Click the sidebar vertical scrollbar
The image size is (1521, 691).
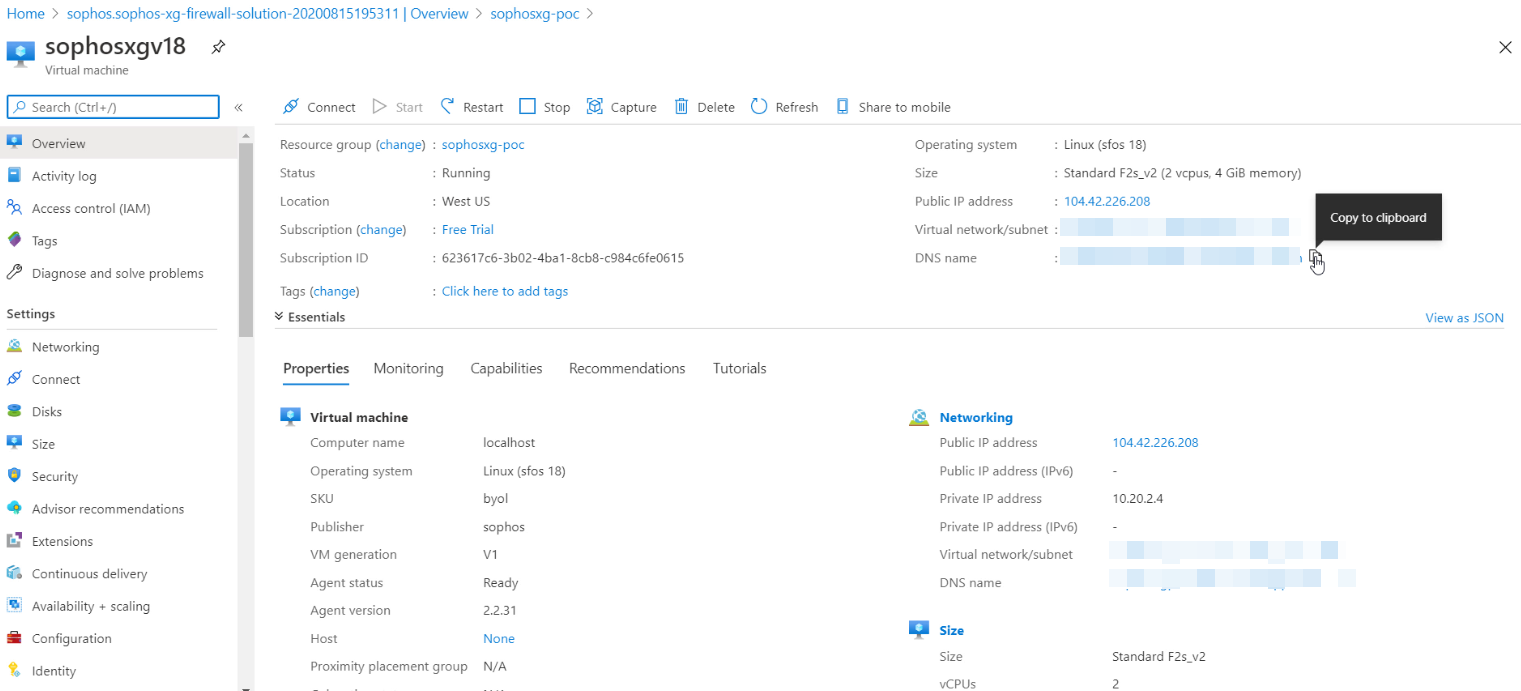point(246,240)
